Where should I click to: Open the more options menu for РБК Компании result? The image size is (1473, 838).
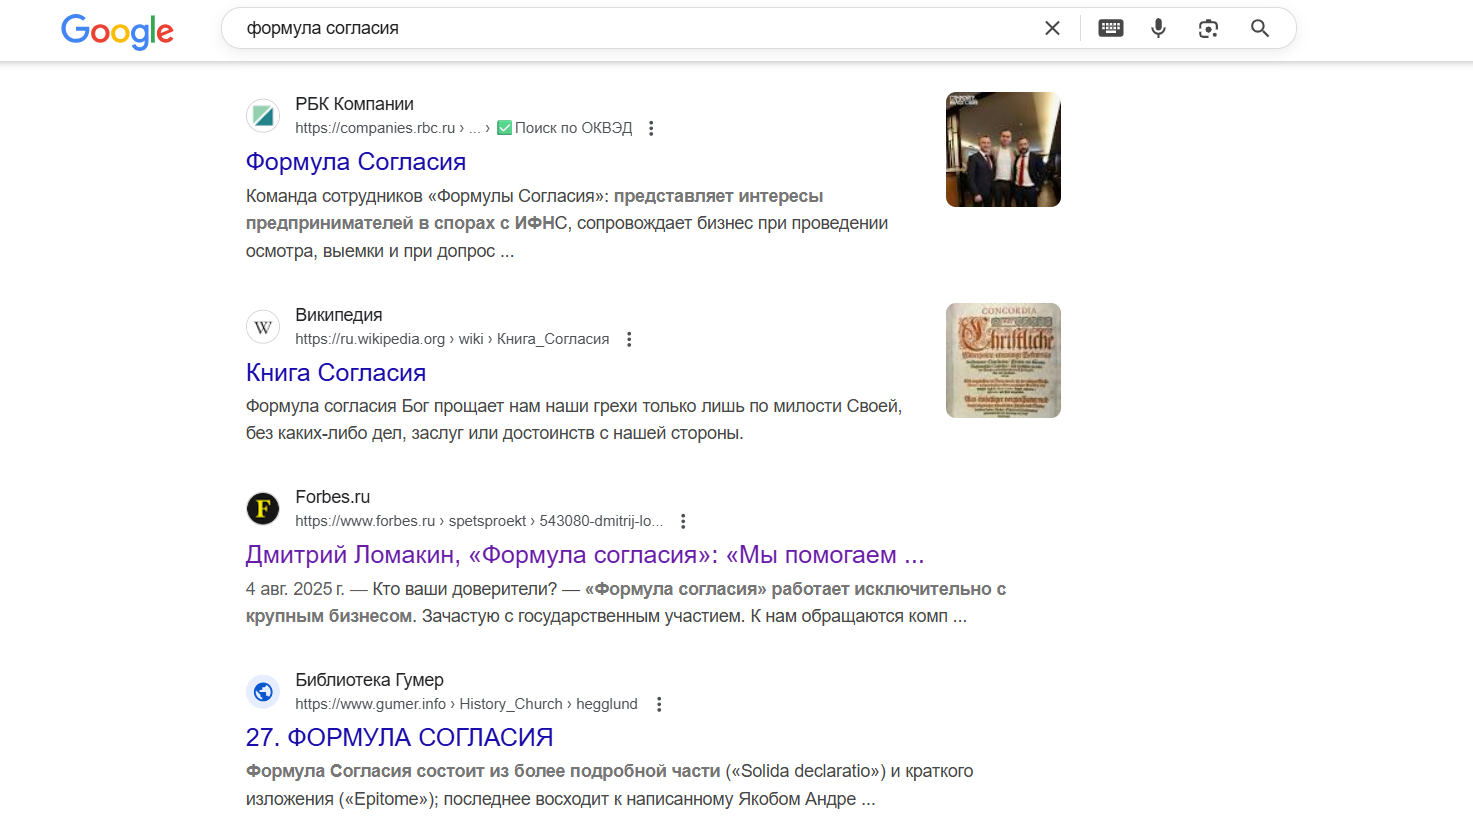point(651,128)
